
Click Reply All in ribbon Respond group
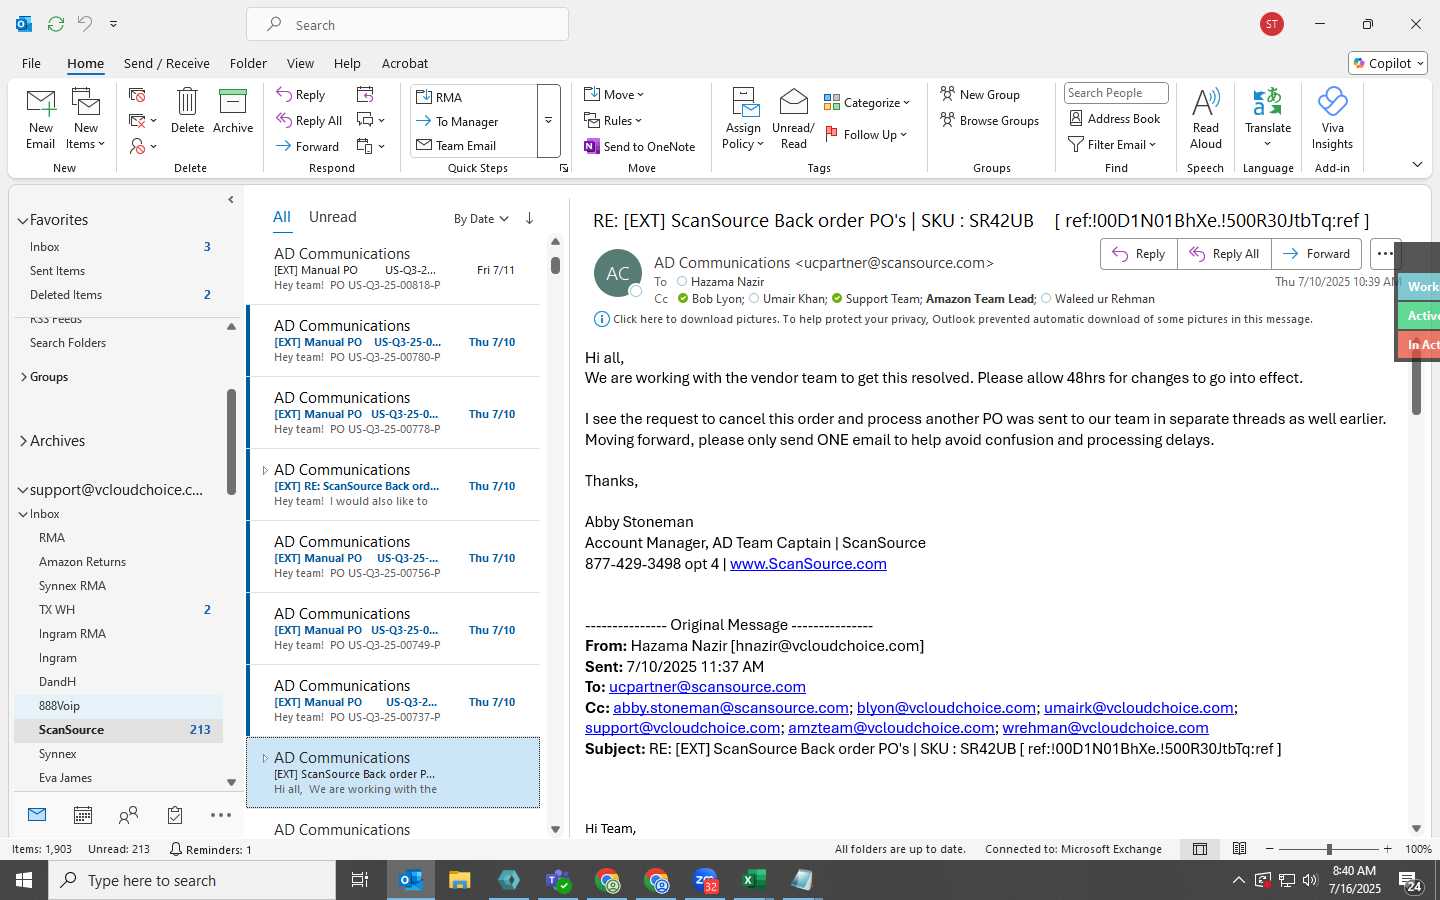coord(310,121)
